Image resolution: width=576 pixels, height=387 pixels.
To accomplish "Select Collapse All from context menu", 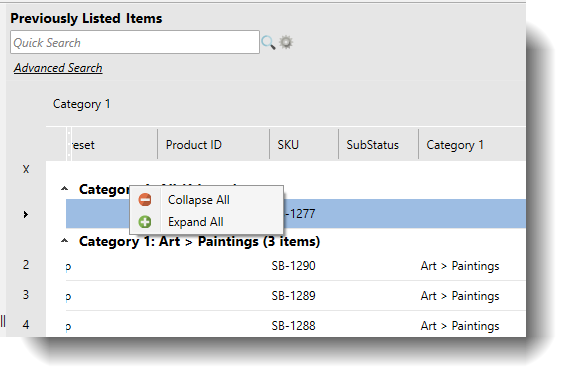I will click(199, 200).
